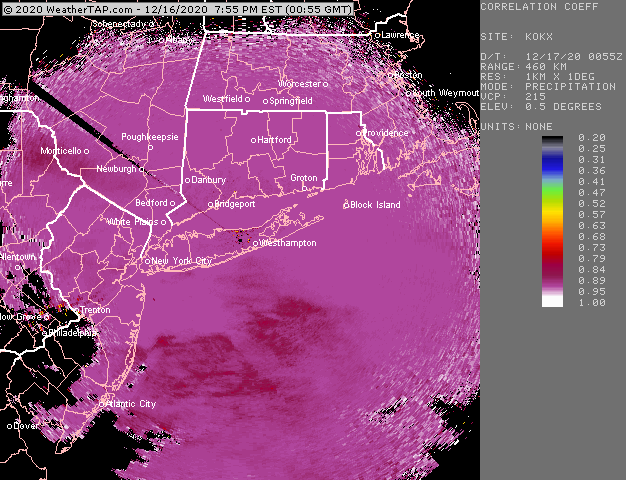Image resolution: width=626 pixels, height=480 pixels.
Task: Click the Monticello location marker
Action: tap(87, 151)
